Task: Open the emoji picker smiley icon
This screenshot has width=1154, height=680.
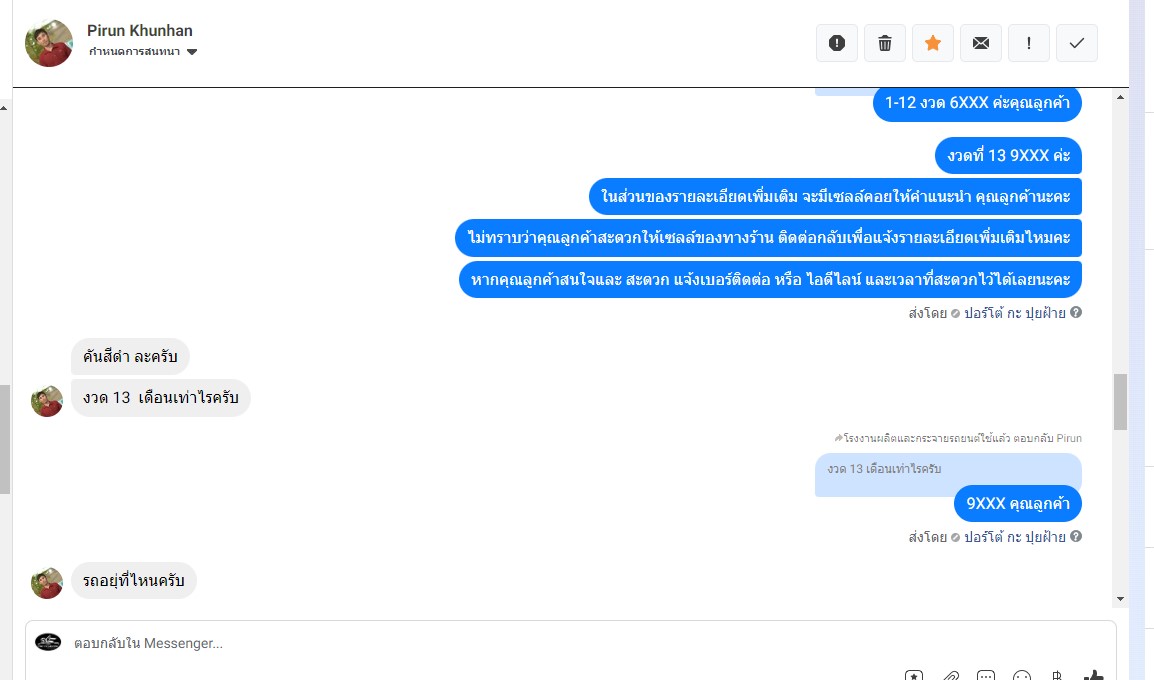Action: [1022, 676]
